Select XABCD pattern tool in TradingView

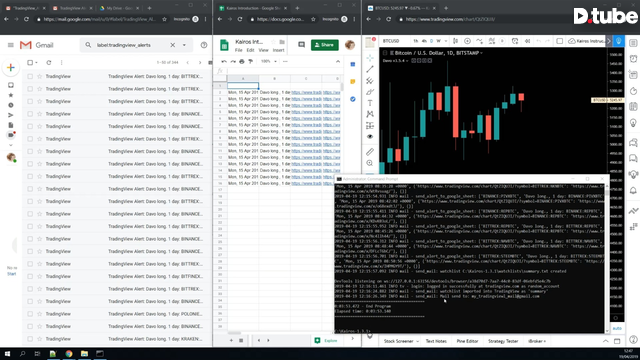(x=370, y=114)
